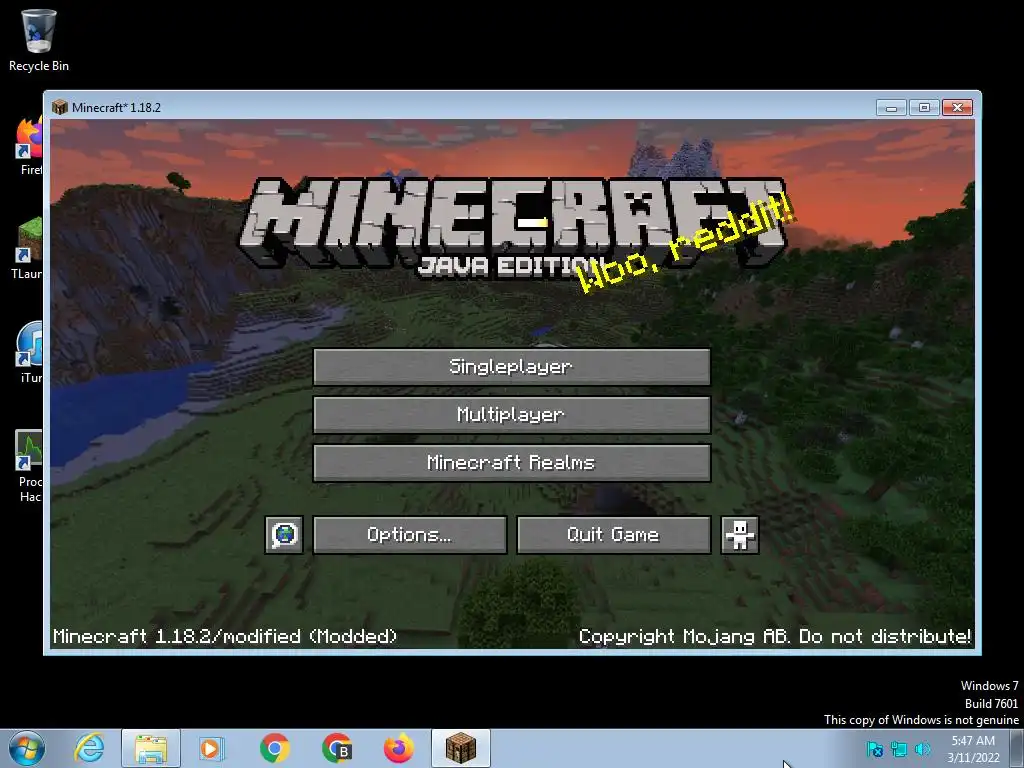Select the Firefox desktop shortcut
The image size is (1024, 768).
coord(28,147)
